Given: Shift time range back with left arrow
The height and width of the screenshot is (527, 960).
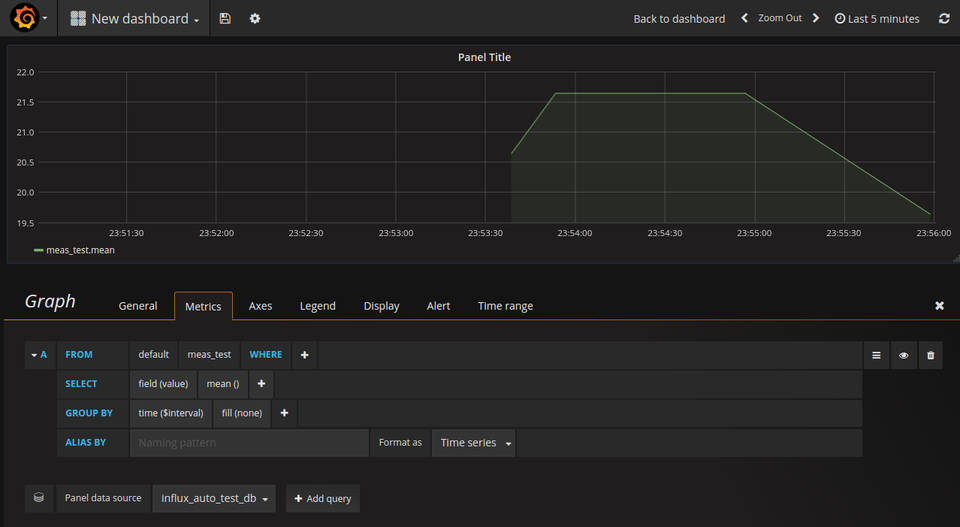Looking at the screenshot, I should [x=744, y=18].
